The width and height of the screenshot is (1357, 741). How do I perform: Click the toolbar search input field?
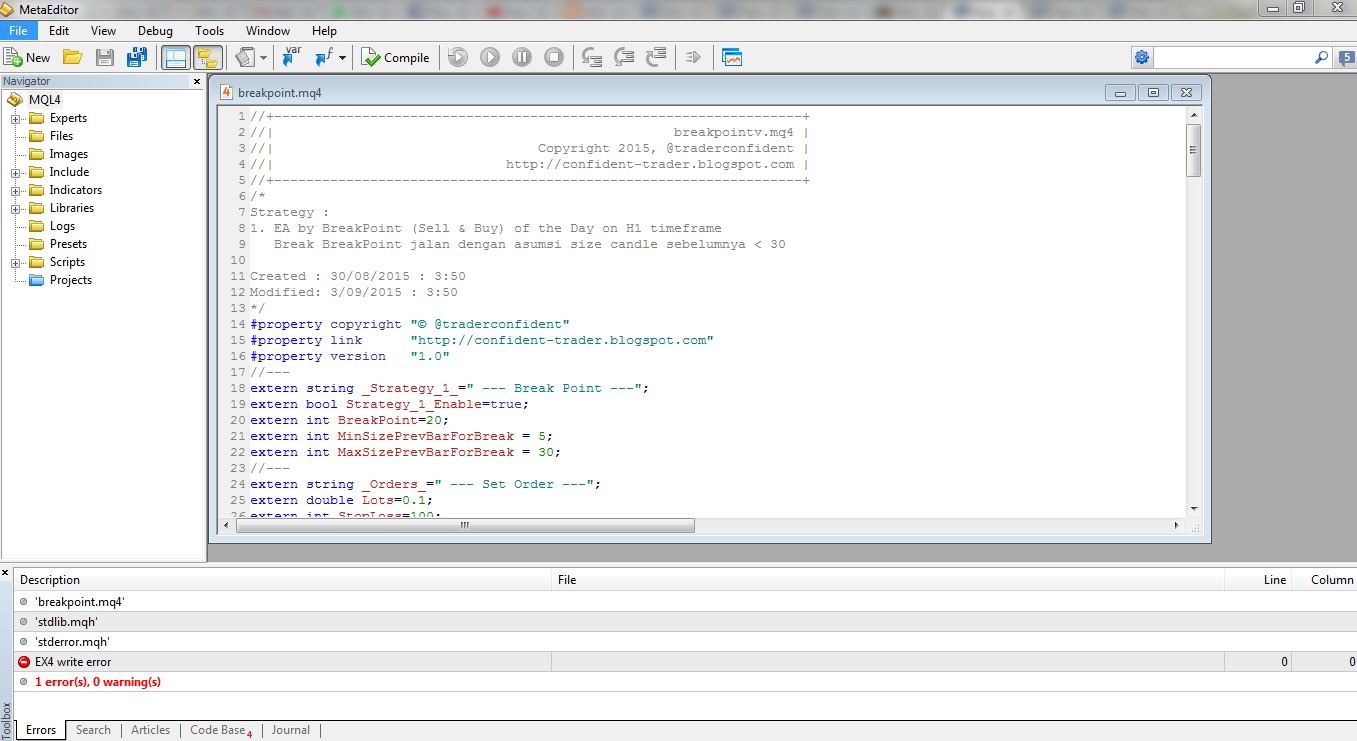tap(1232, 58)
